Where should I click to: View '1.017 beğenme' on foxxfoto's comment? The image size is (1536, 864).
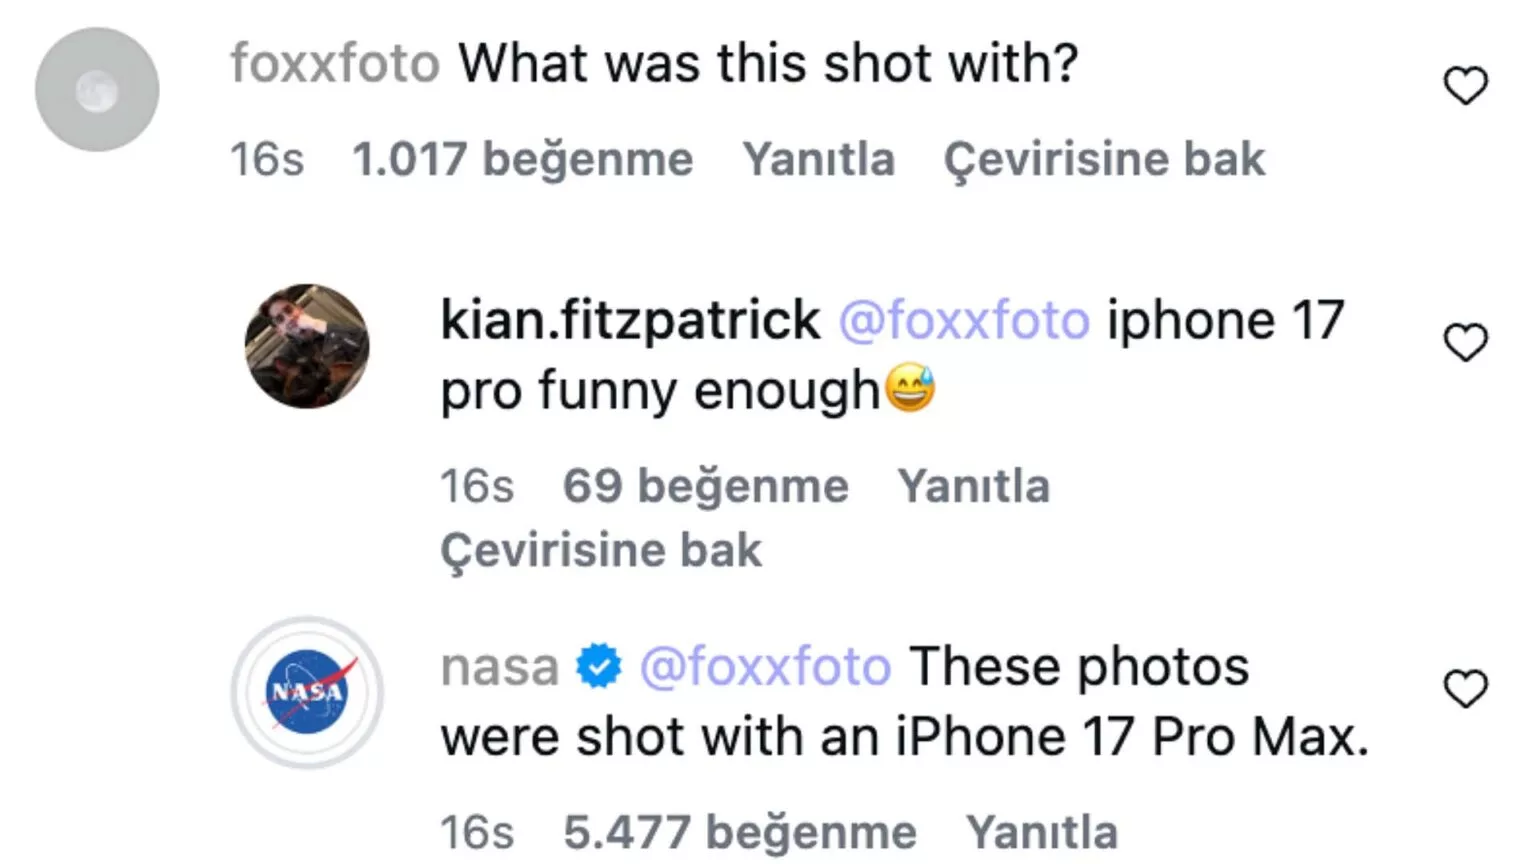[524, 158]
